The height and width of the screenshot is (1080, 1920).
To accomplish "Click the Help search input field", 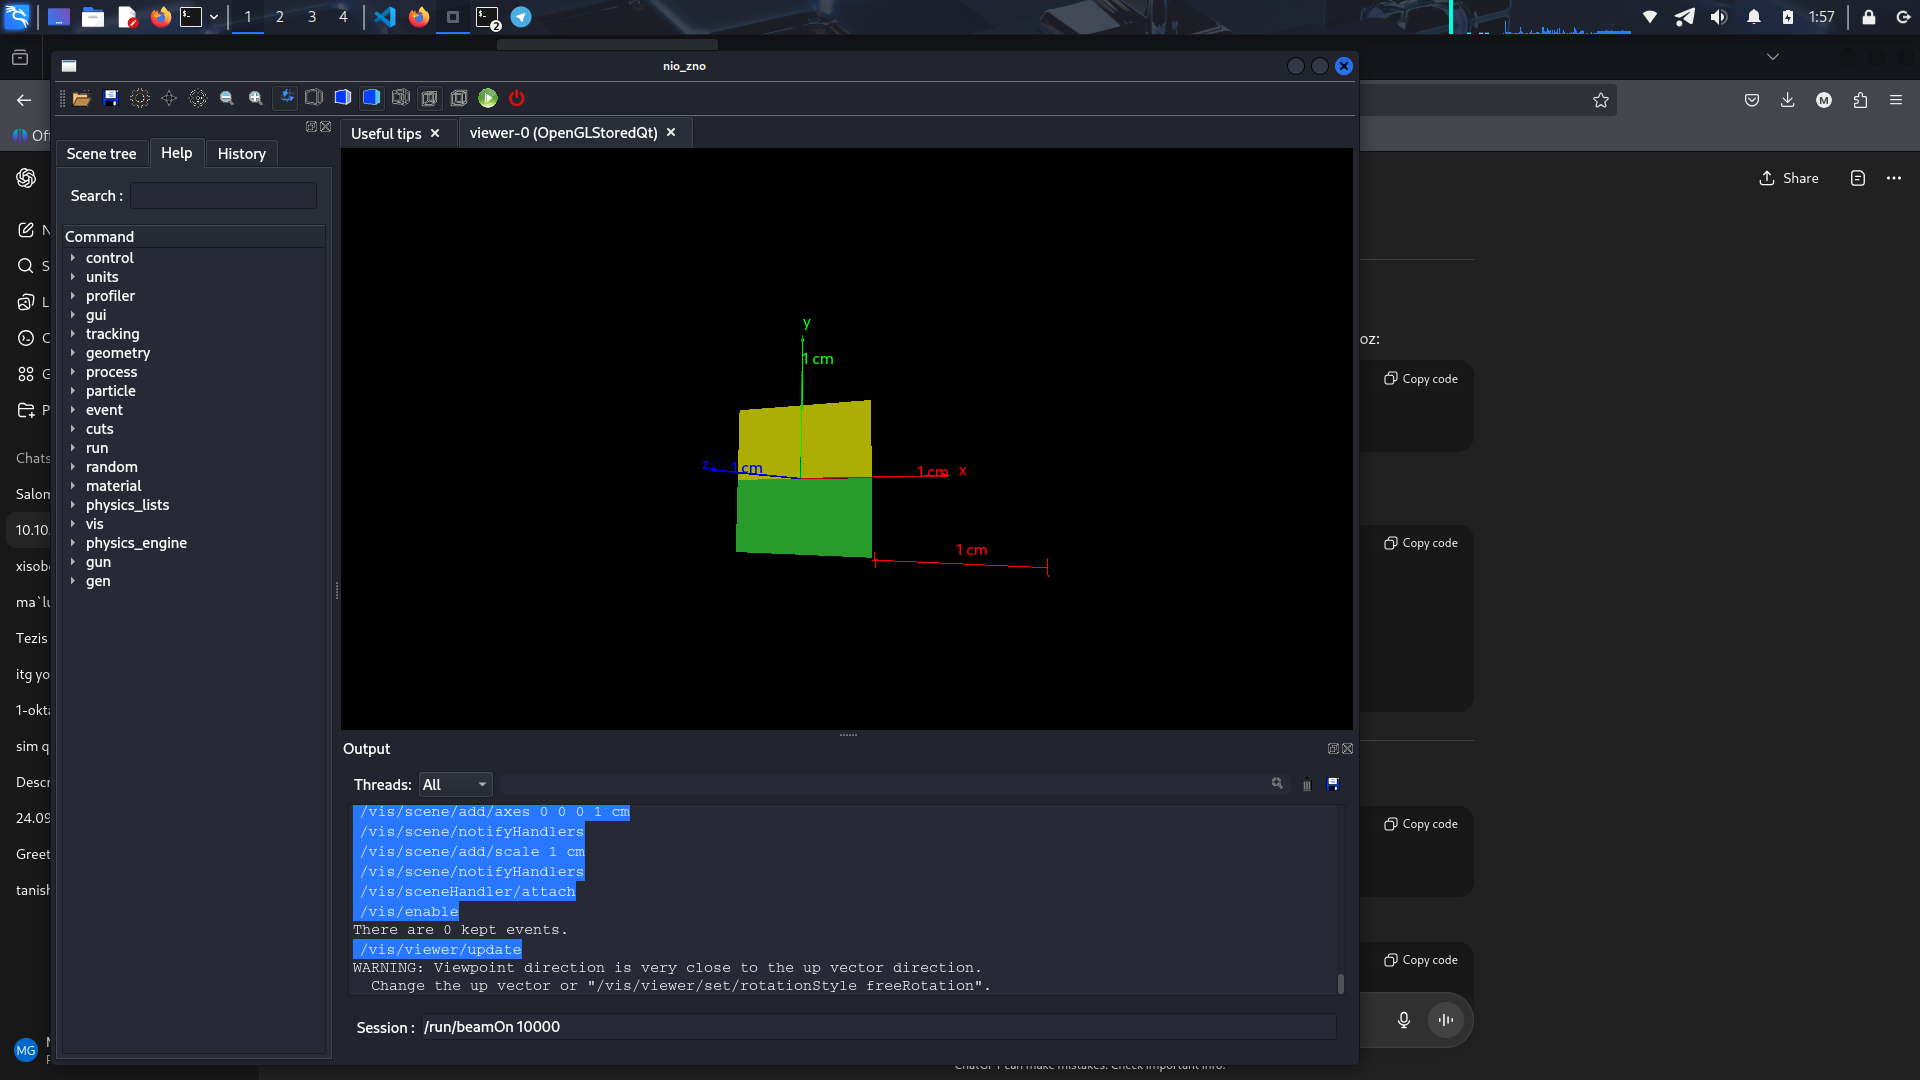I will pyautogui.click(x=223, y=196).
